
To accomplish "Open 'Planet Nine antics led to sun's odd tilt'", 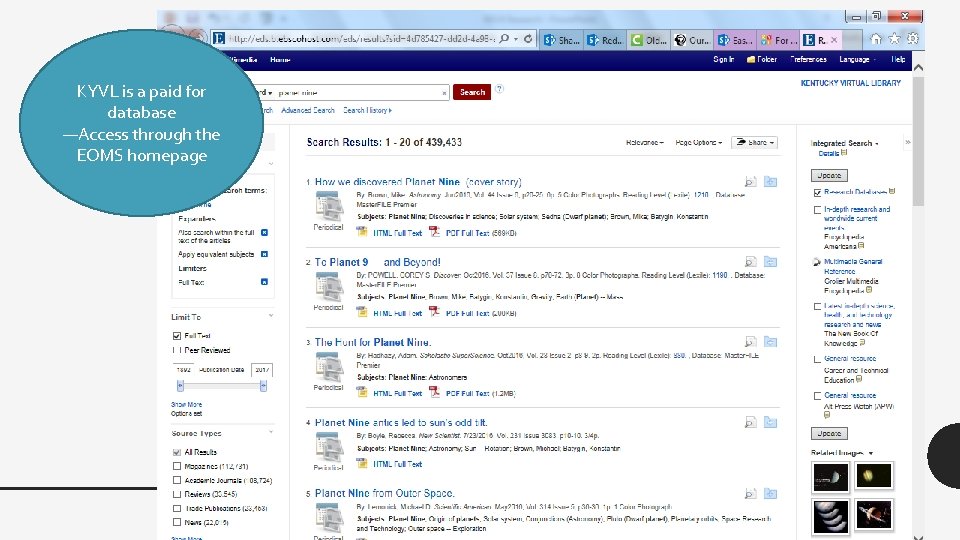I will pyautogui.click(x=401, y=422).
